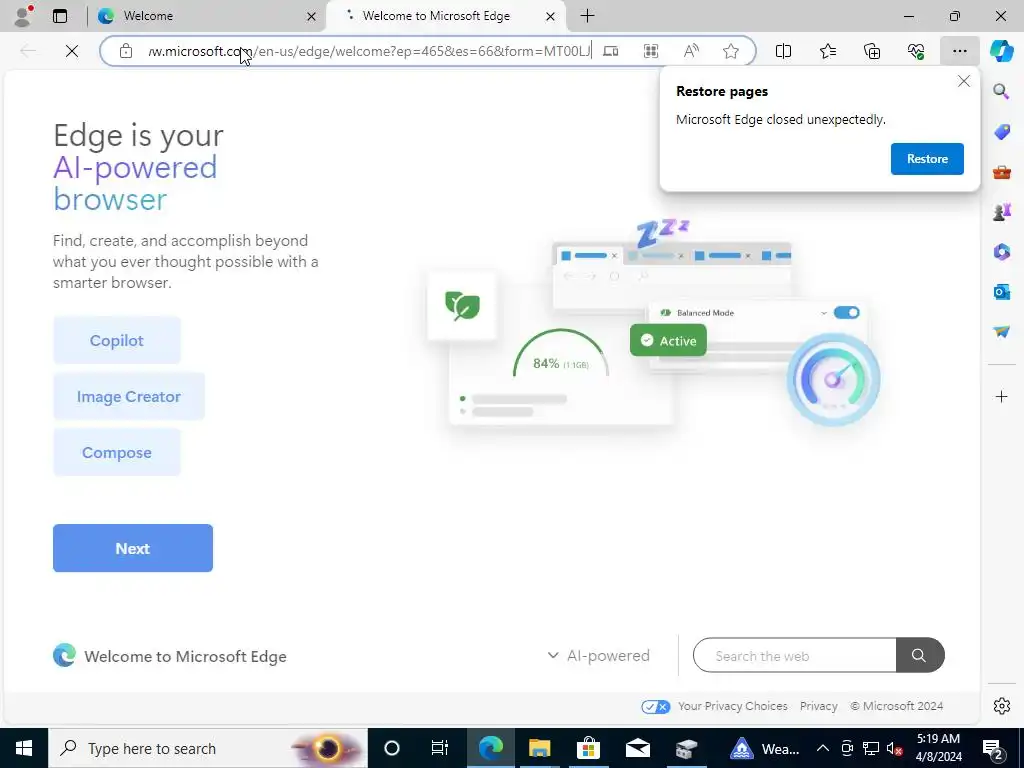Image resolution: width=1024 pixels, height=768 pixels.
Task: Click the grayed back arrow in toolbar
Action: [28, 51]
